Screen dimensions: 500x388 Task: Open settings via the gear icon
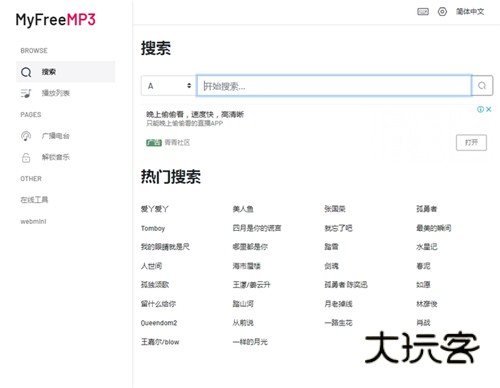click(442, 12)
